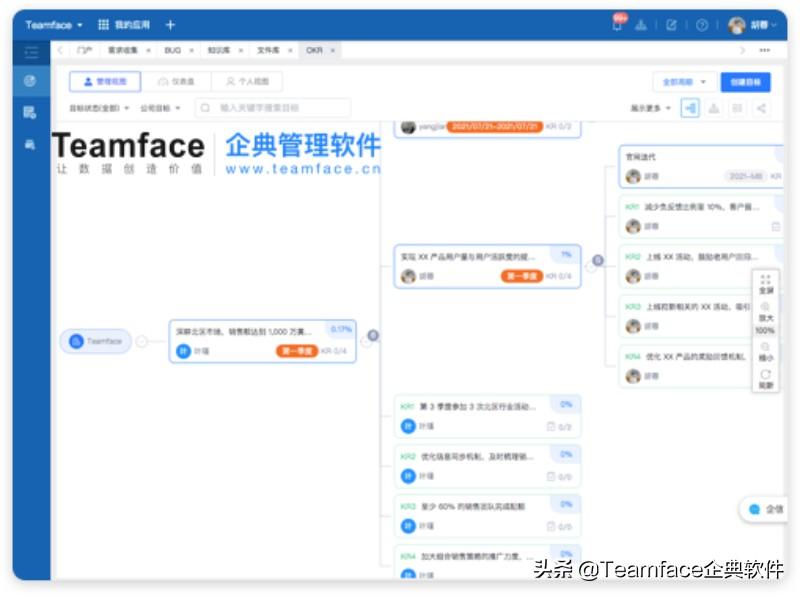Open the notification bell with 99+ badge
Image resolution: width=800 pixels, height=596 pixels.
618,23
